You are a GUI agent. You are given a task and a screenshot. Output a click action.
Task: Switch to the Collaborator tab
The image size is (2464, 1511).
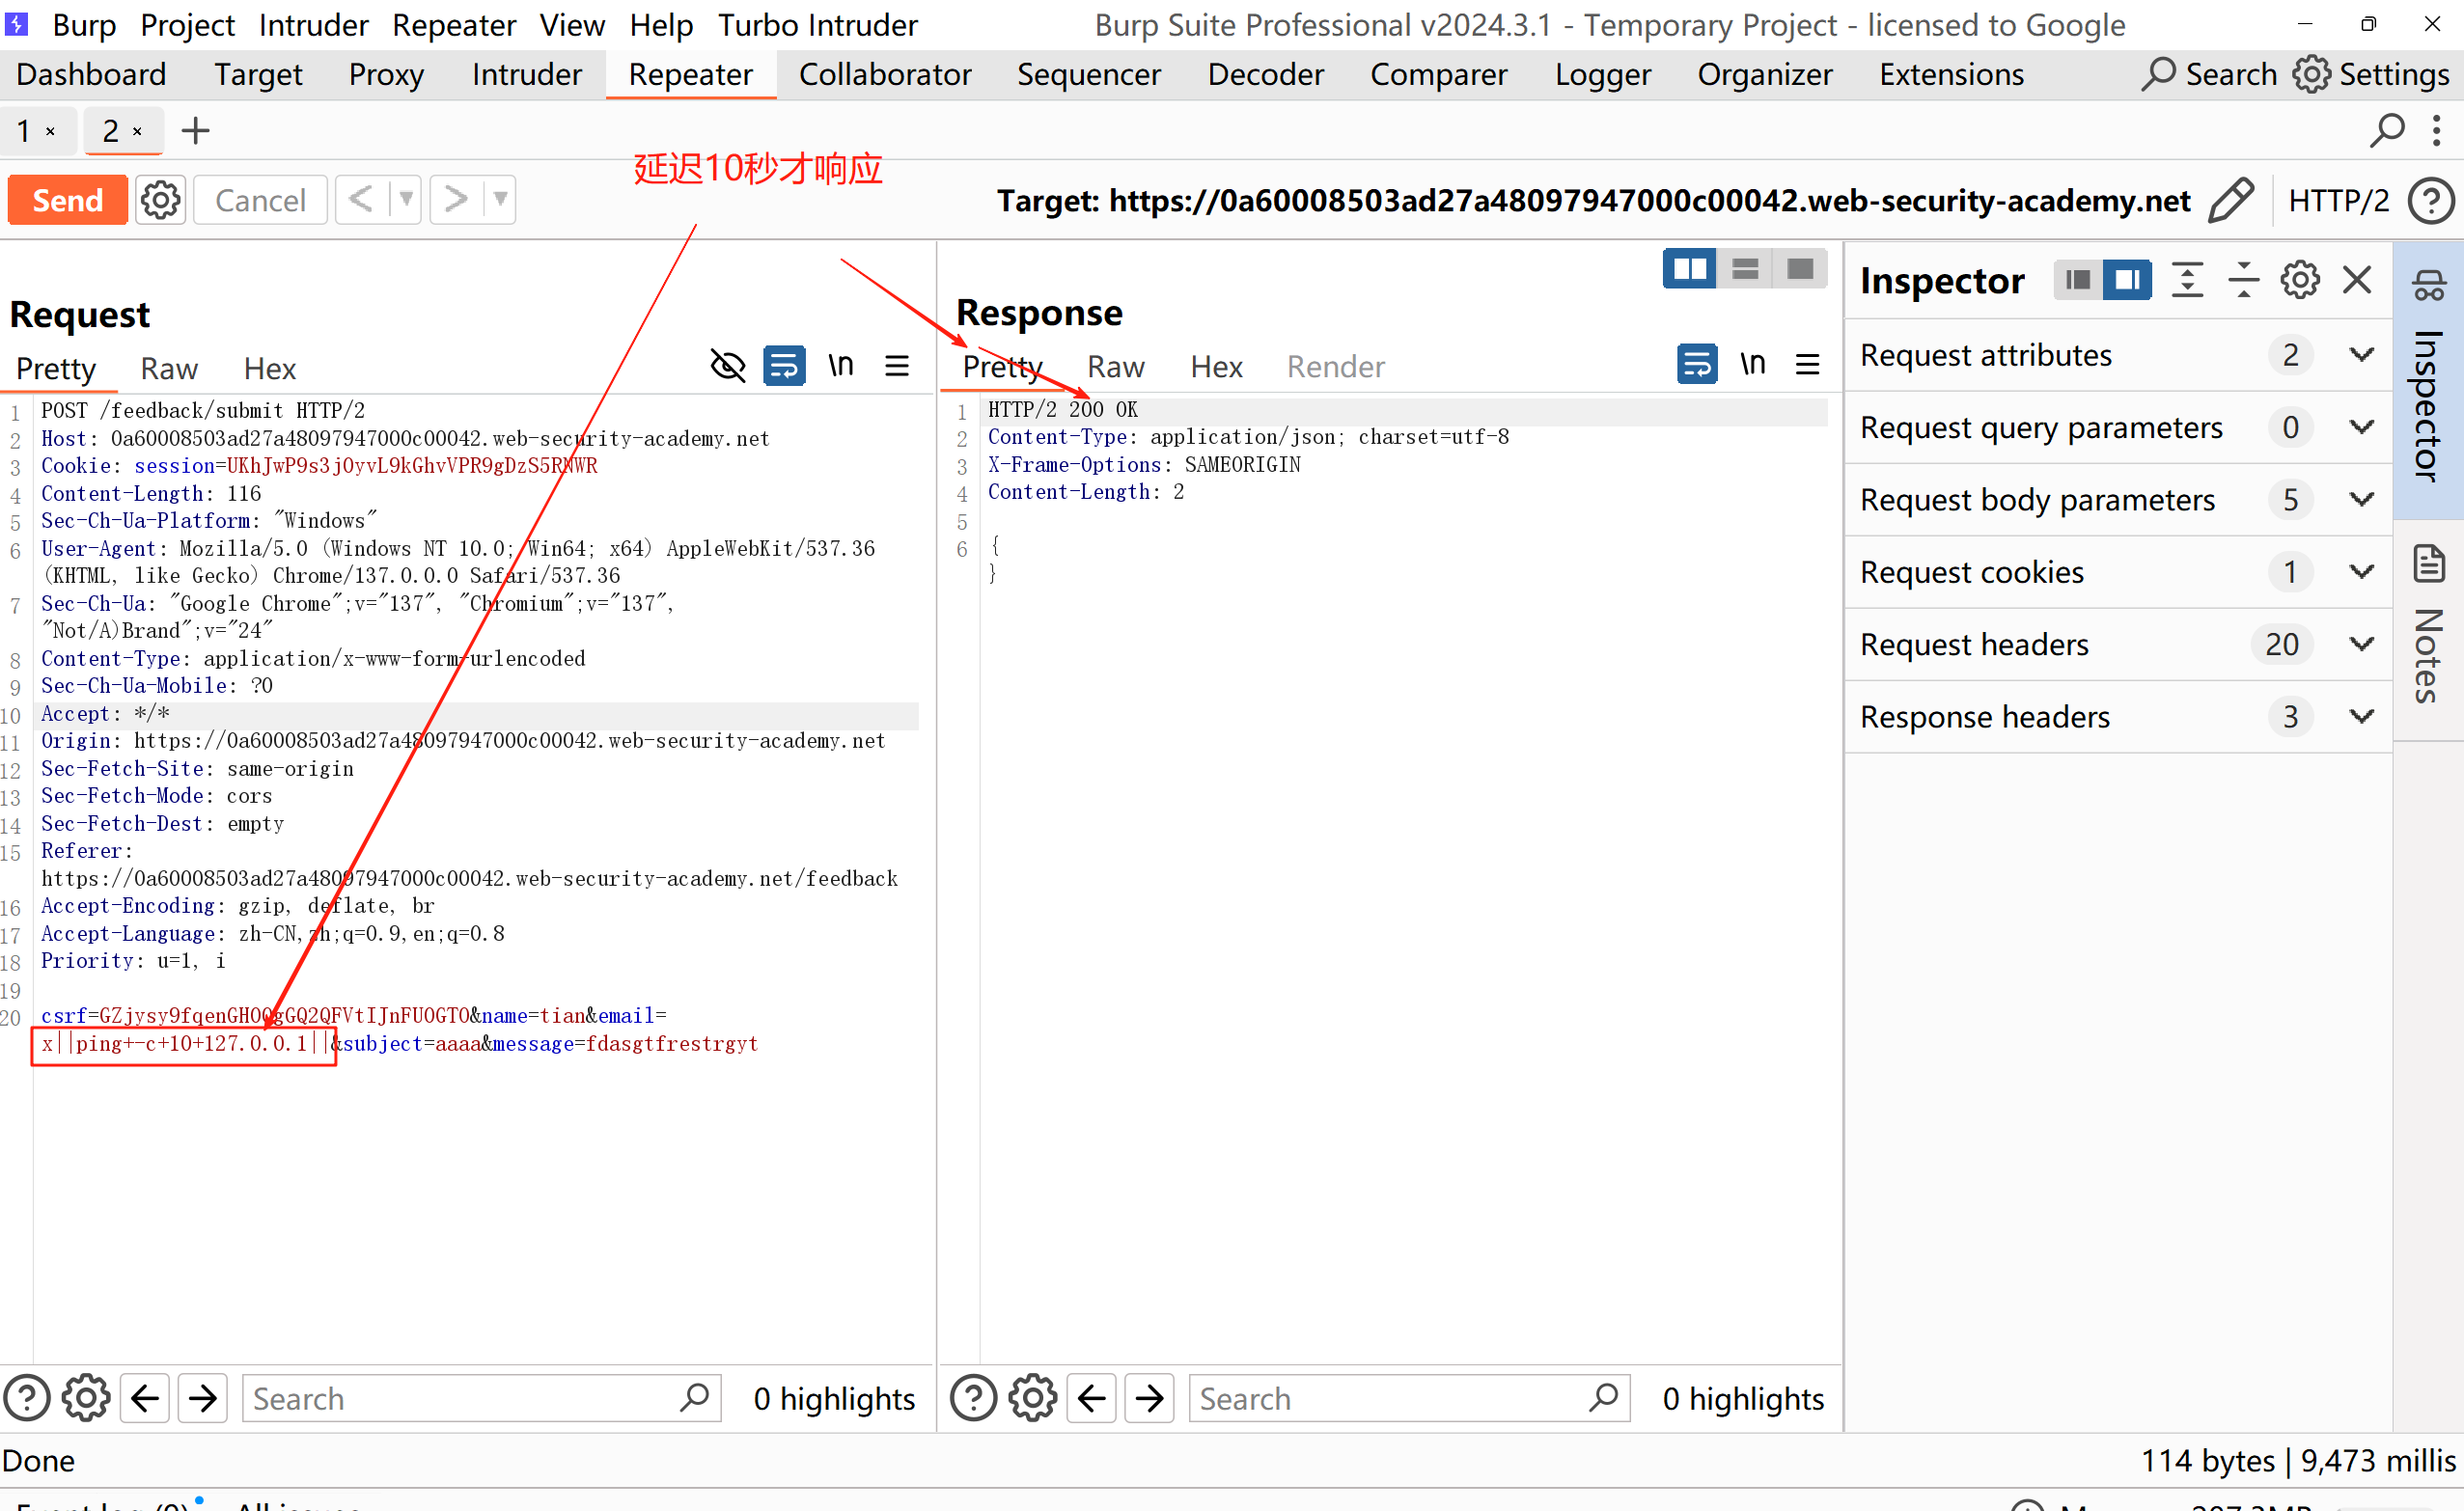pyautogui.click(x=884, y=75)
